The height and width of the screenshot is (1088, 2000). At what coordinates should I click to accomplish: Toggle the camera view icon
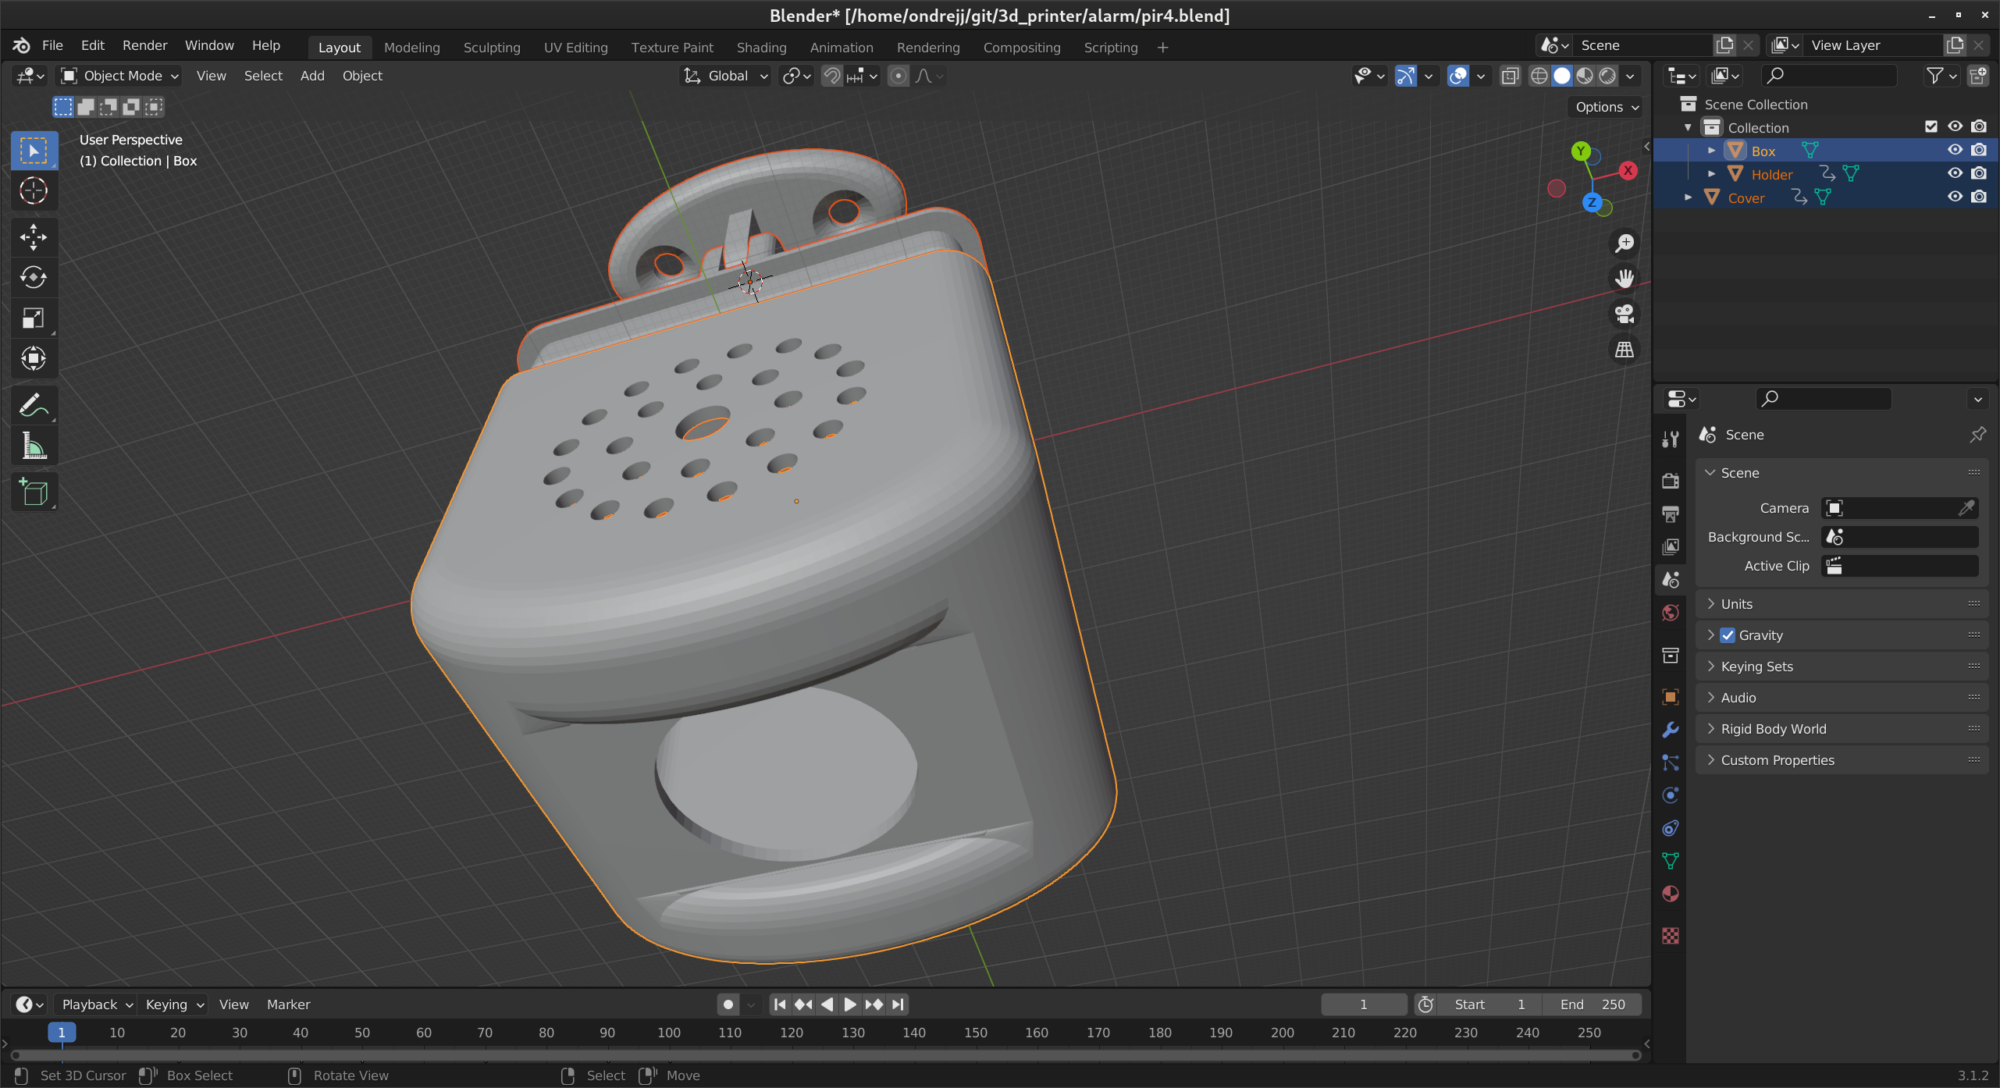(1625, 314)
